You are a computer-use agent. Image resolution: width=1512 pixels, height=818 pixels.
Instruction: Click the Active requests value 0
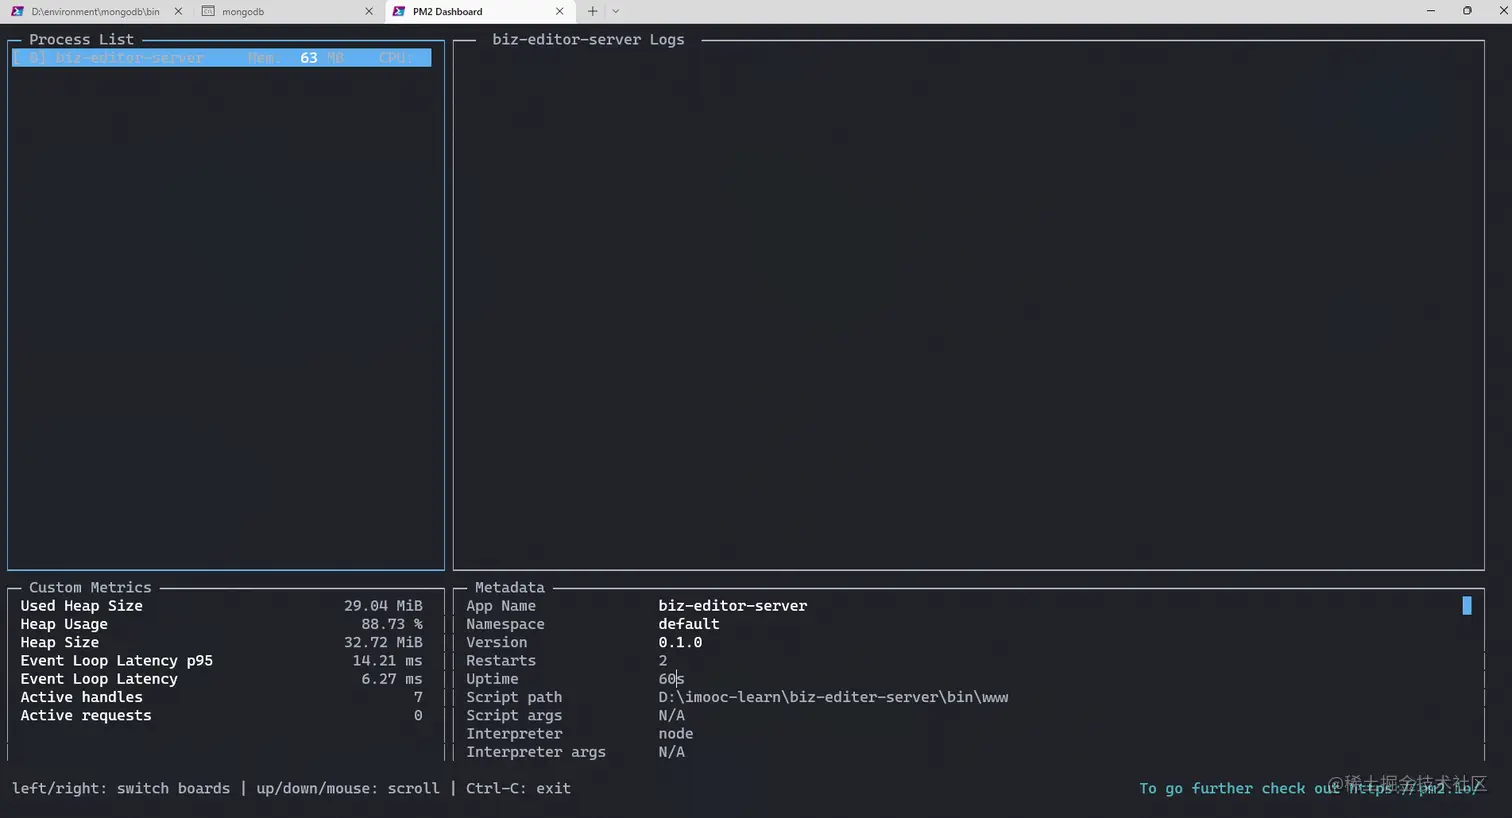[418, 715]
